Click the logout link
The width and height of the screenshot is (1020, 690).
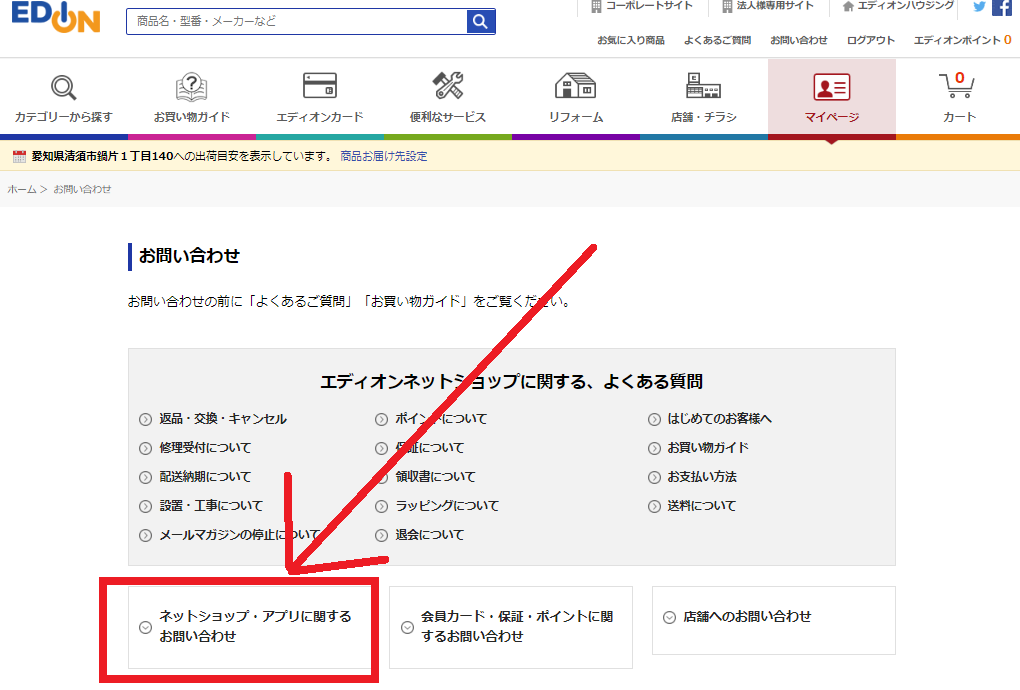coord(870,40)
